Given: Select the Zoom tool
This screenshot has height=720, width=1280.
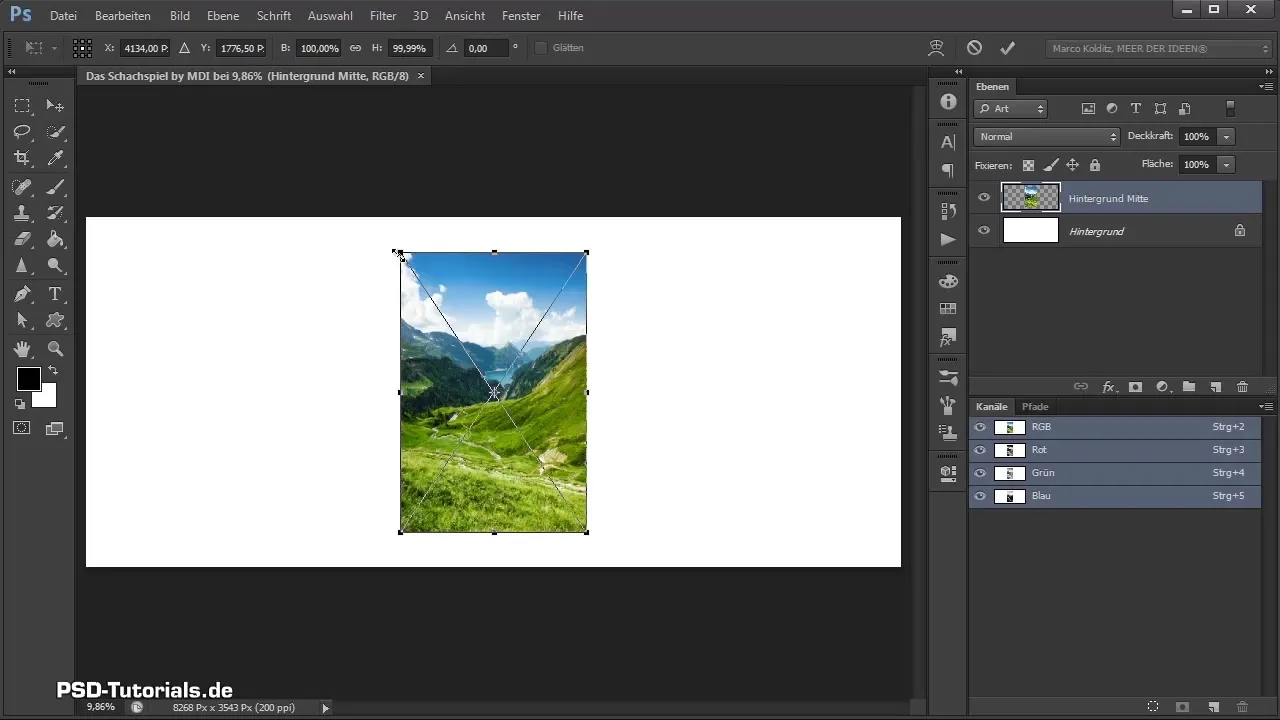Looking at the screenshot, I should pyautogui.click(x=55, y=349).
